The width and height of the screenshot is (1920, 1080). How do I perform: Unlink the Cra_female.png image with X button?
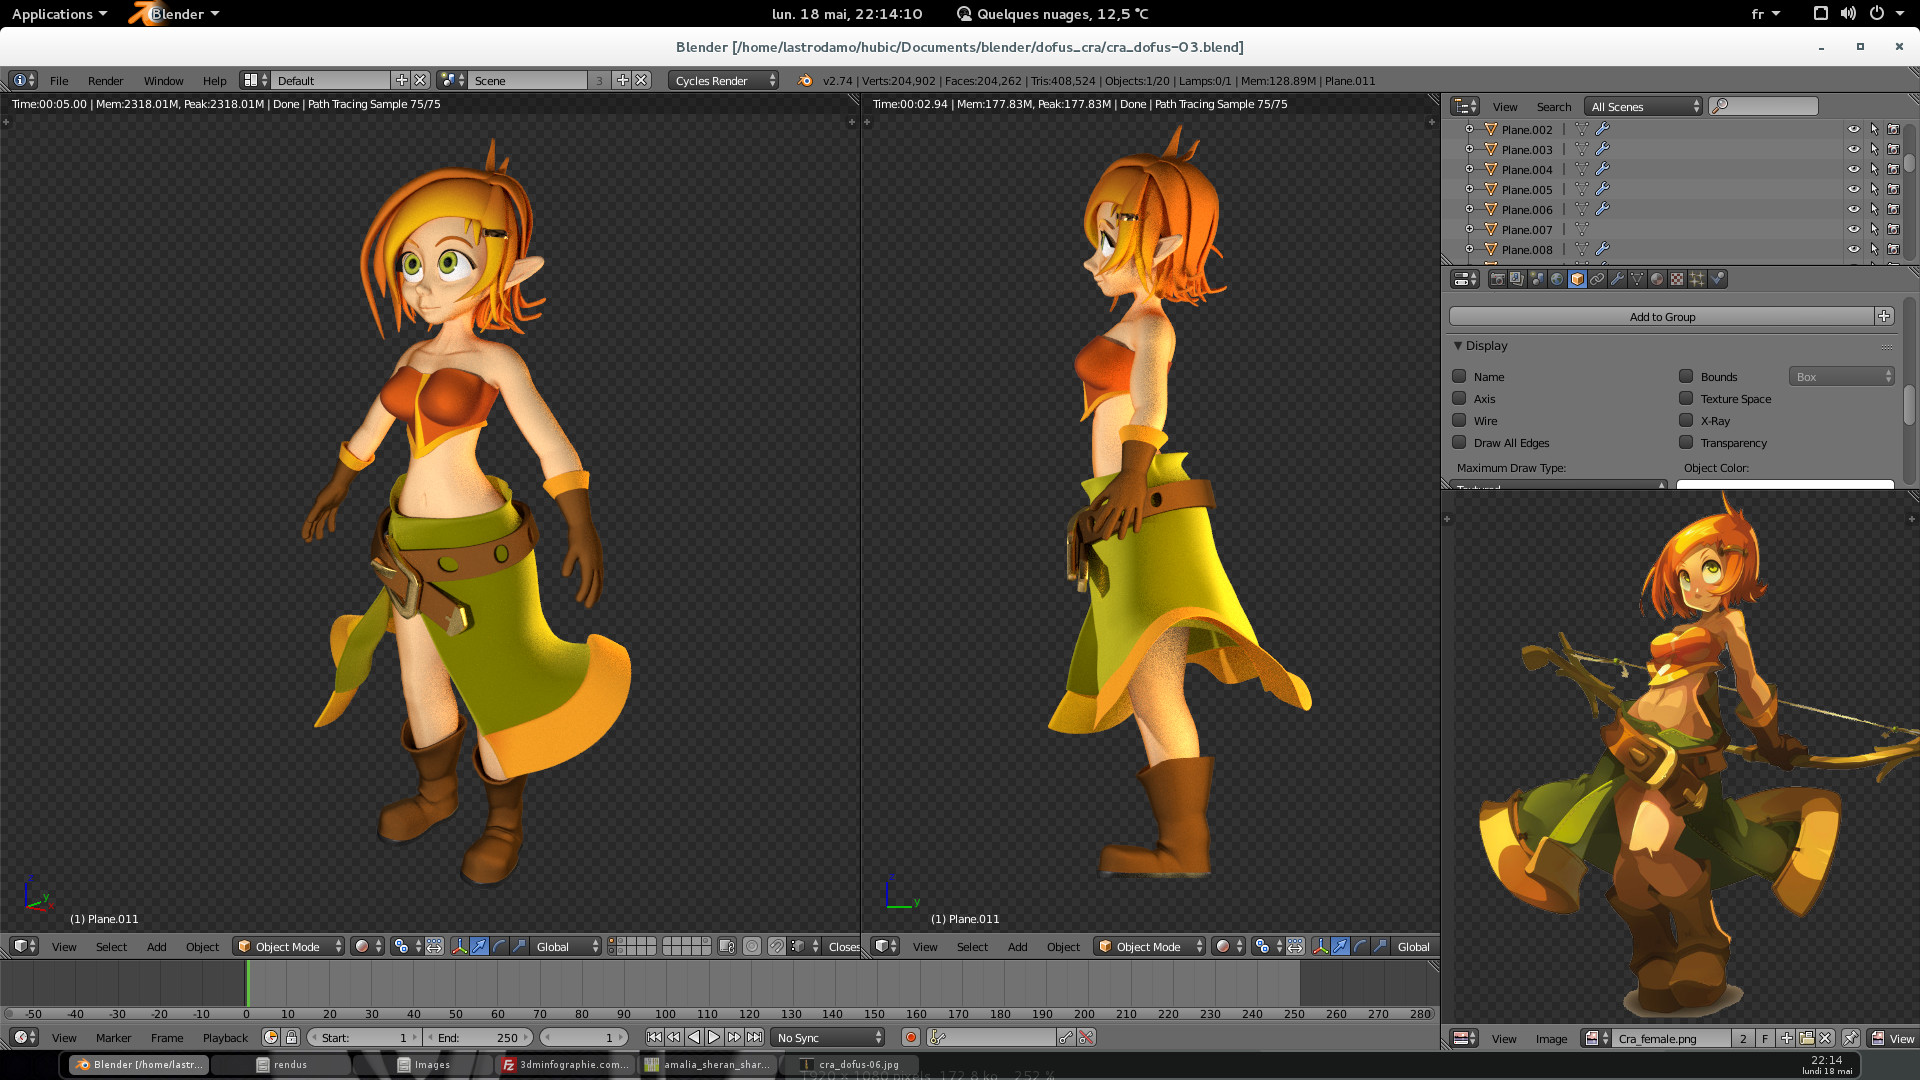click(x=1825, y=1038)
